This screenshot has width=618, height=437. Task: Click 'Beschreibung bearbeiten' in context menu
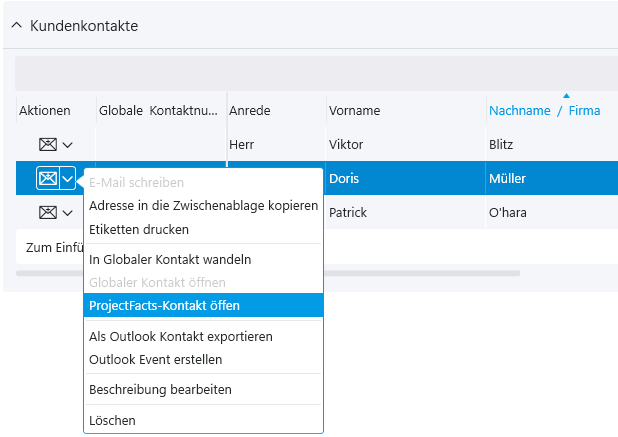(x=160, y=389)
